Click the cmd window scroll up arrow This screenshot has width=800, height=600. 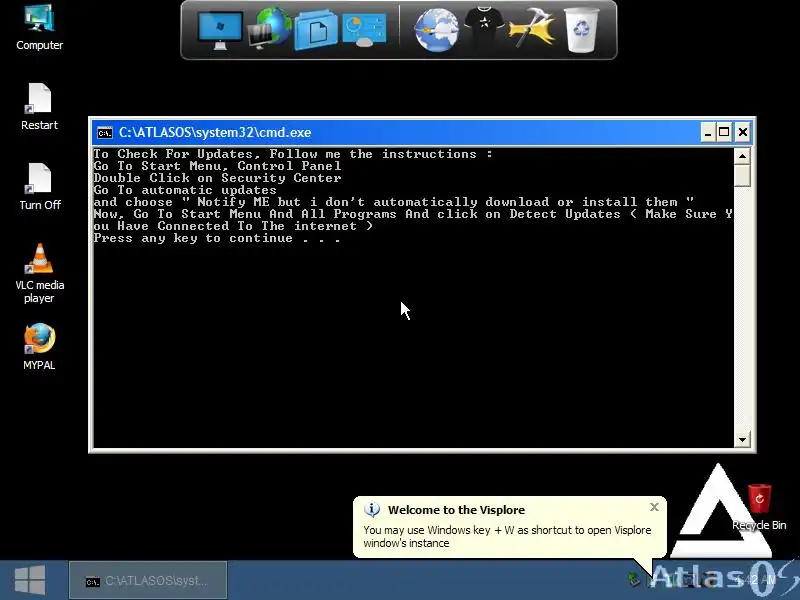pyautogui.click(x=742, y=156)
